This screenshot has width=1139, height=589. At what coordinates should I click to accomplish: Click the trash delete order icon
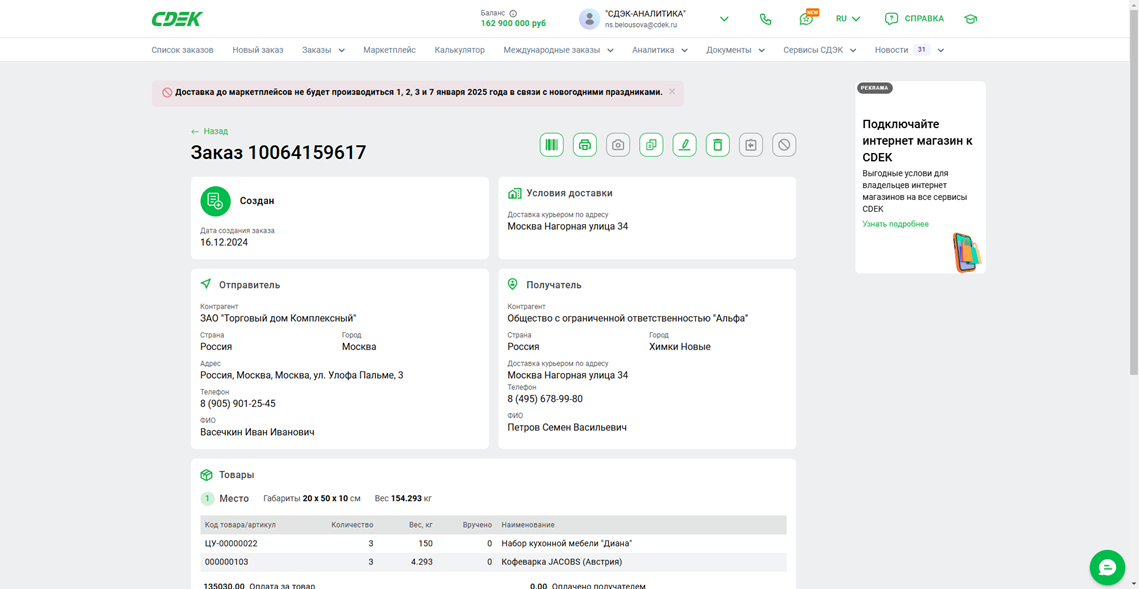tap(717, 144)
